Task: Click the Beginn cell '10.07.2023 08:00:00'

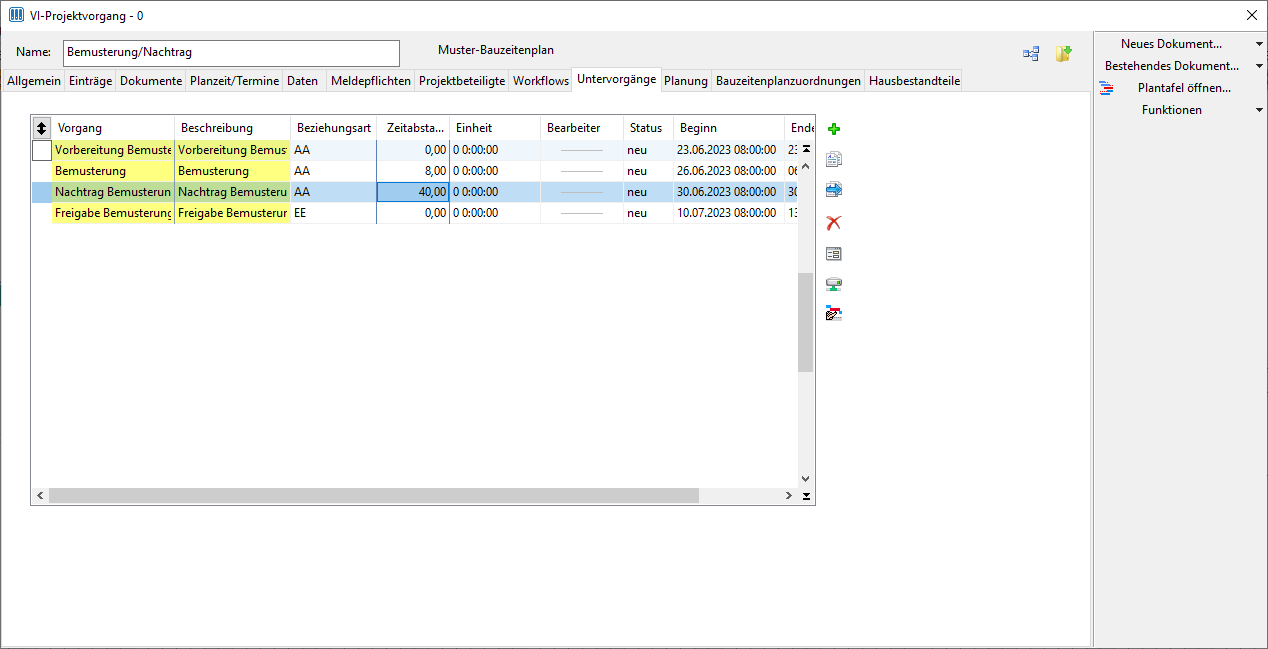Action: click(x=729, y=213)
